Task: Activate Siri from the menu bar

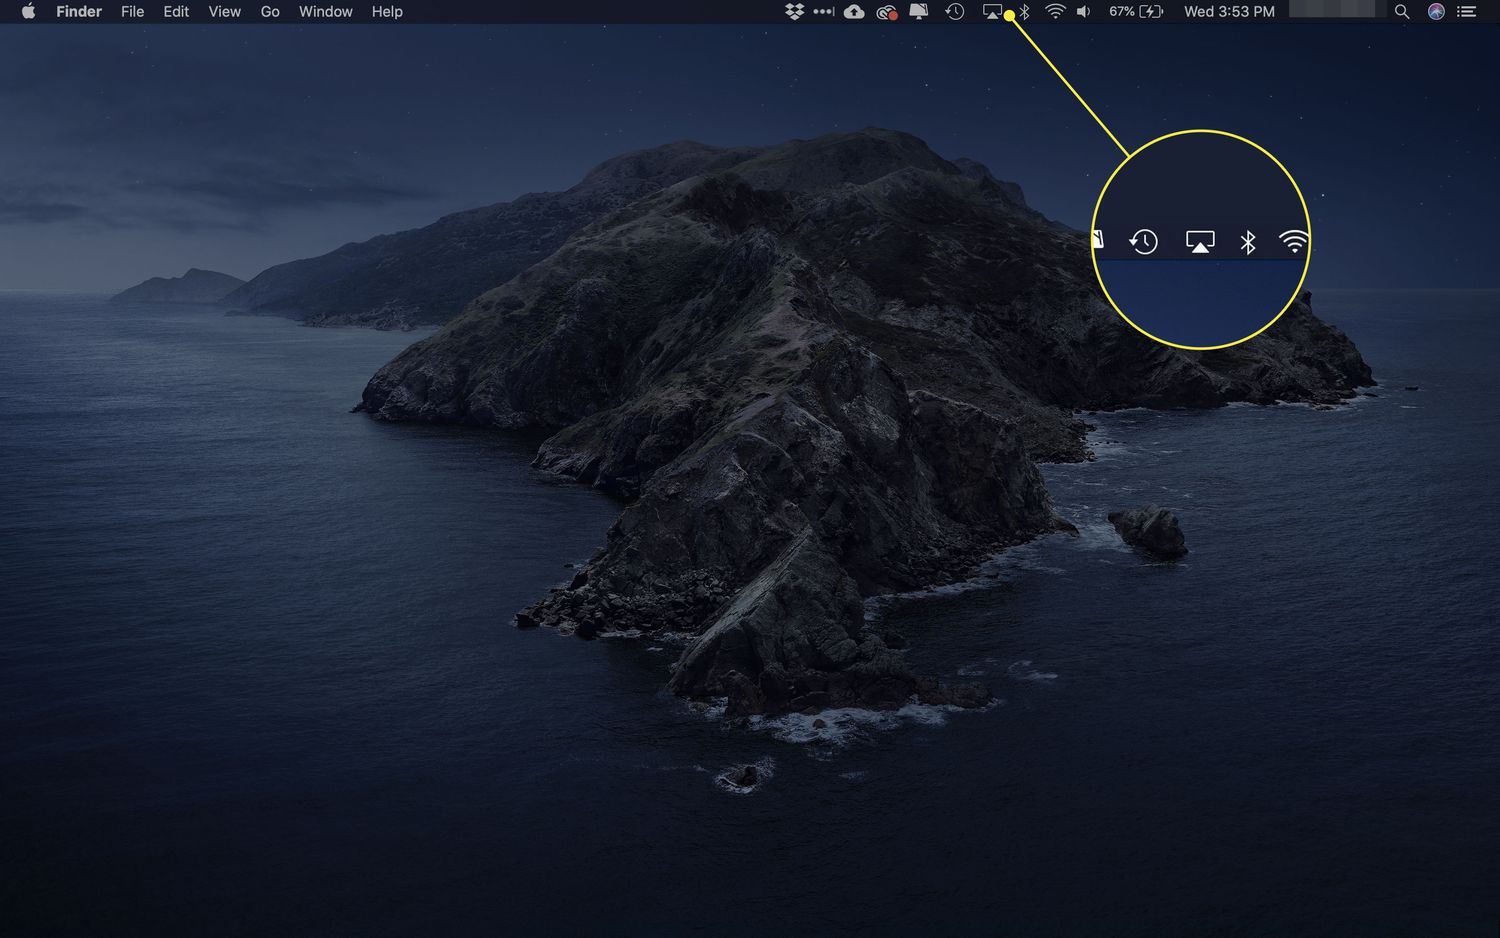Action: (x=1436, y=12)
